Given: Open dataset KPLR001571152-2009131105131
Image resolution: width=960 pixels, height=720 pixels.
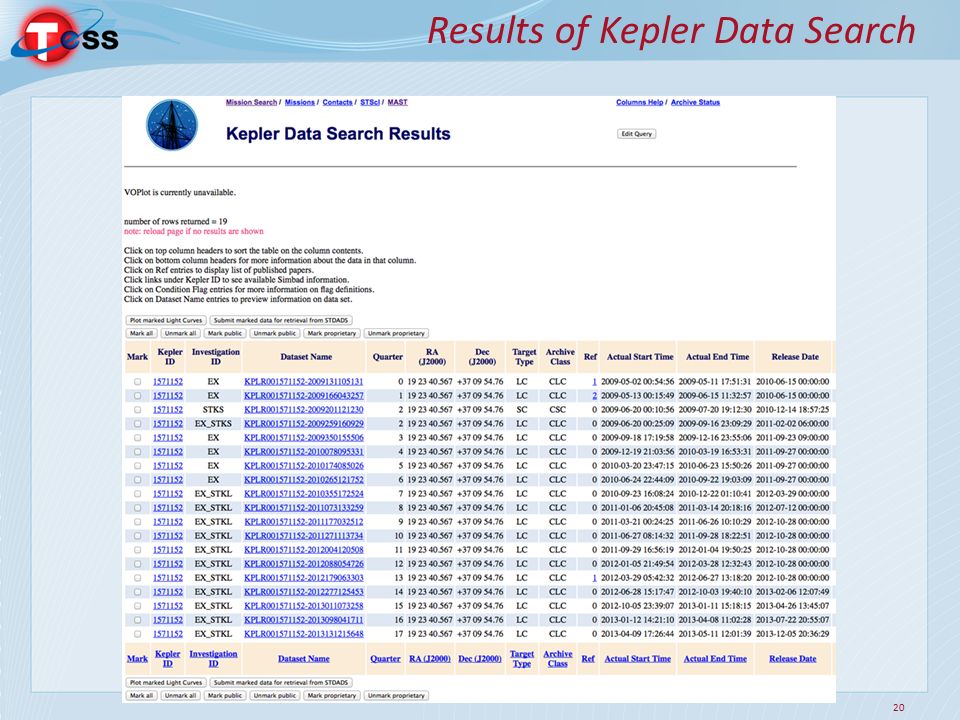Looking at the screenshot, I should [x=304, y=381].
